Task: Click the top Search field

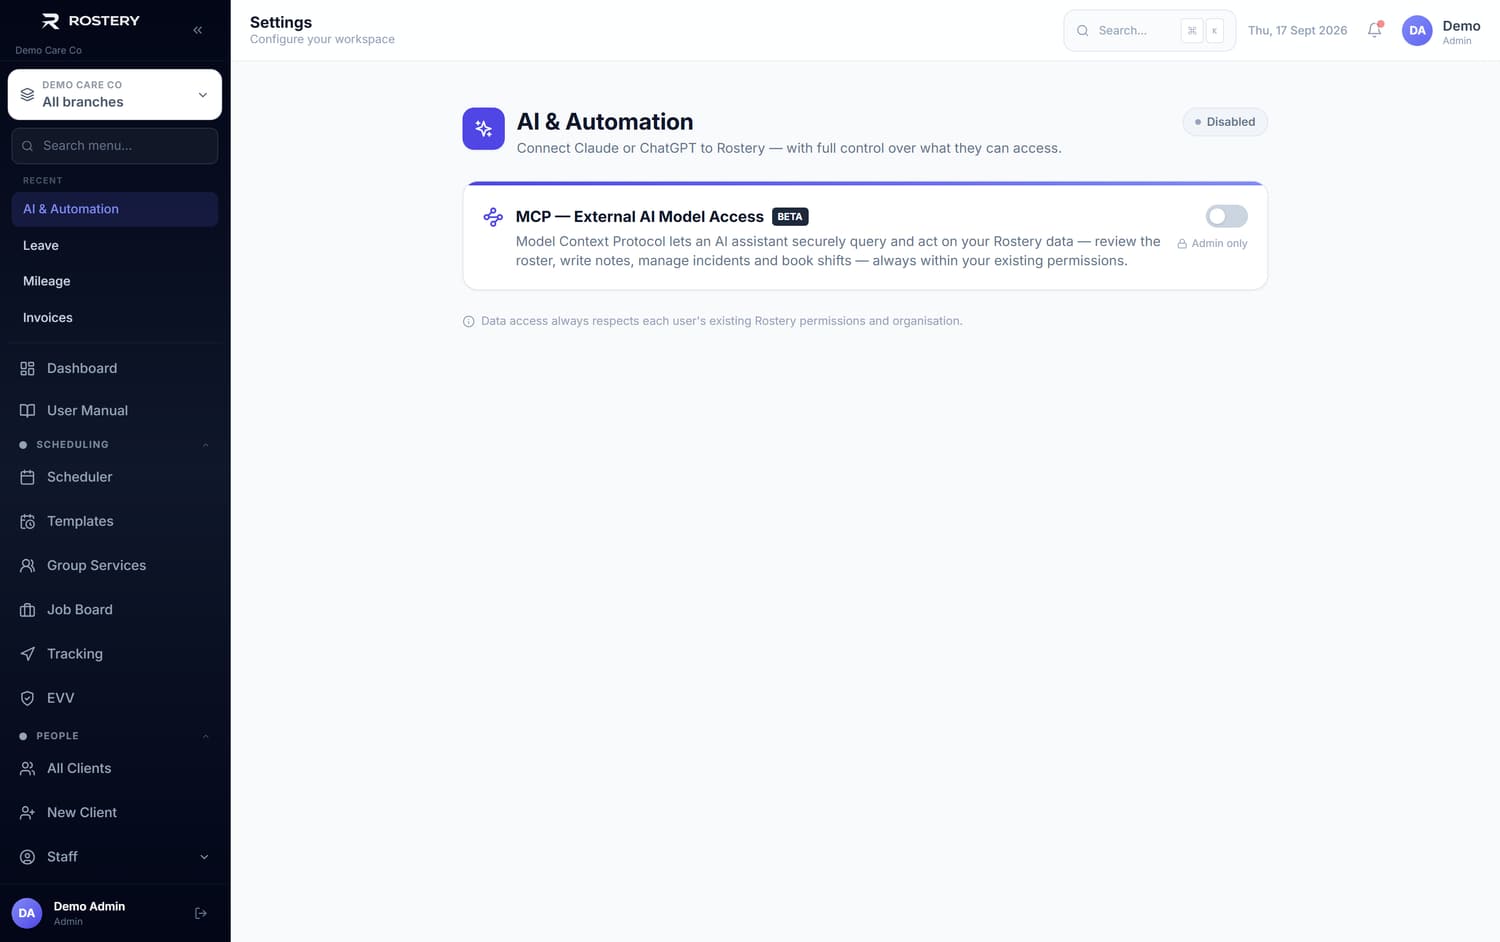Action: click(x=1149, y=30)
